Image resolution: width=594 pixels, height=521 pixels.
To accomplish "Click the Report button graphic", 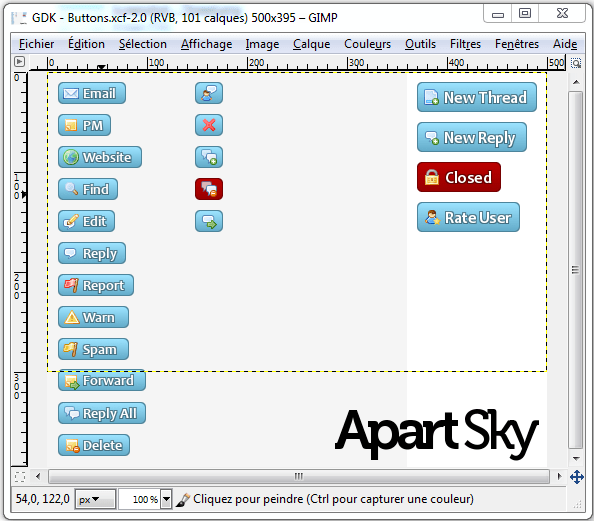I will (96, 285).
